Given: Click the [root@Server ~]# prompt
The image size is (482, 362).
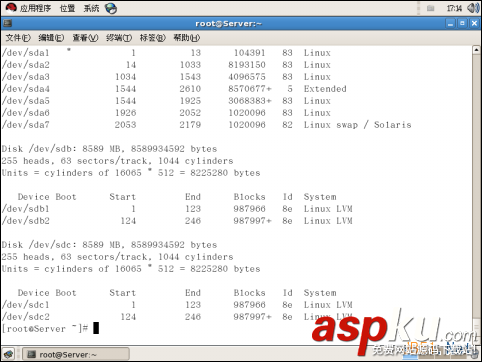Looking at the screenshot, I should pos(45,329).
